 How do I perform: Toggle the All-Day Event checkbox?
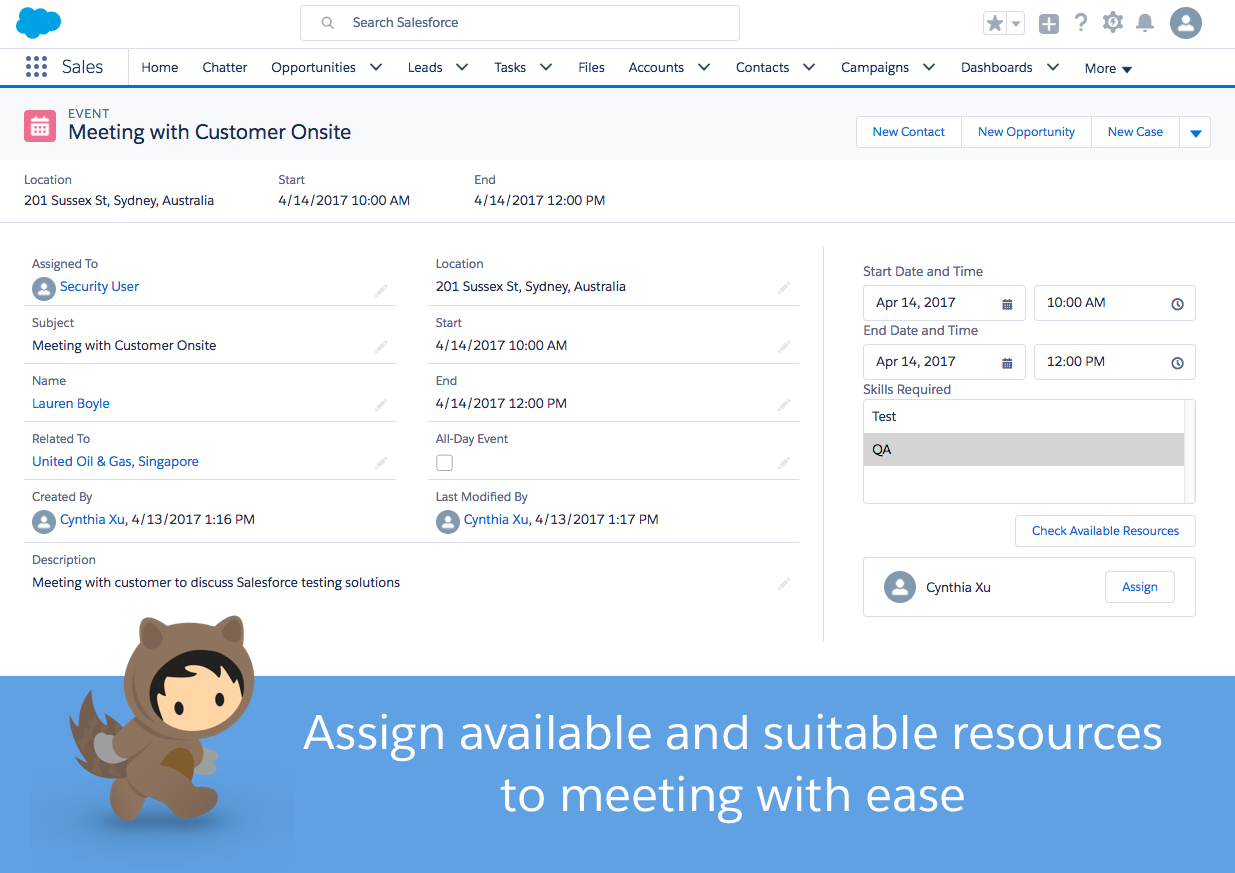[x=445, y=463]
